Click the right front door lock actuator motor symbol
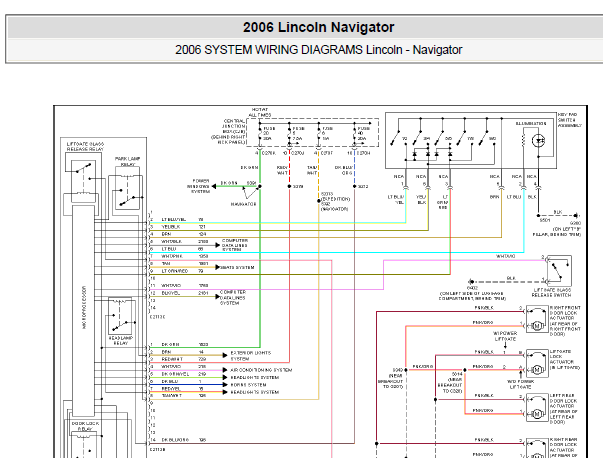This screenshot has width=603, height=458. (537, 326)
